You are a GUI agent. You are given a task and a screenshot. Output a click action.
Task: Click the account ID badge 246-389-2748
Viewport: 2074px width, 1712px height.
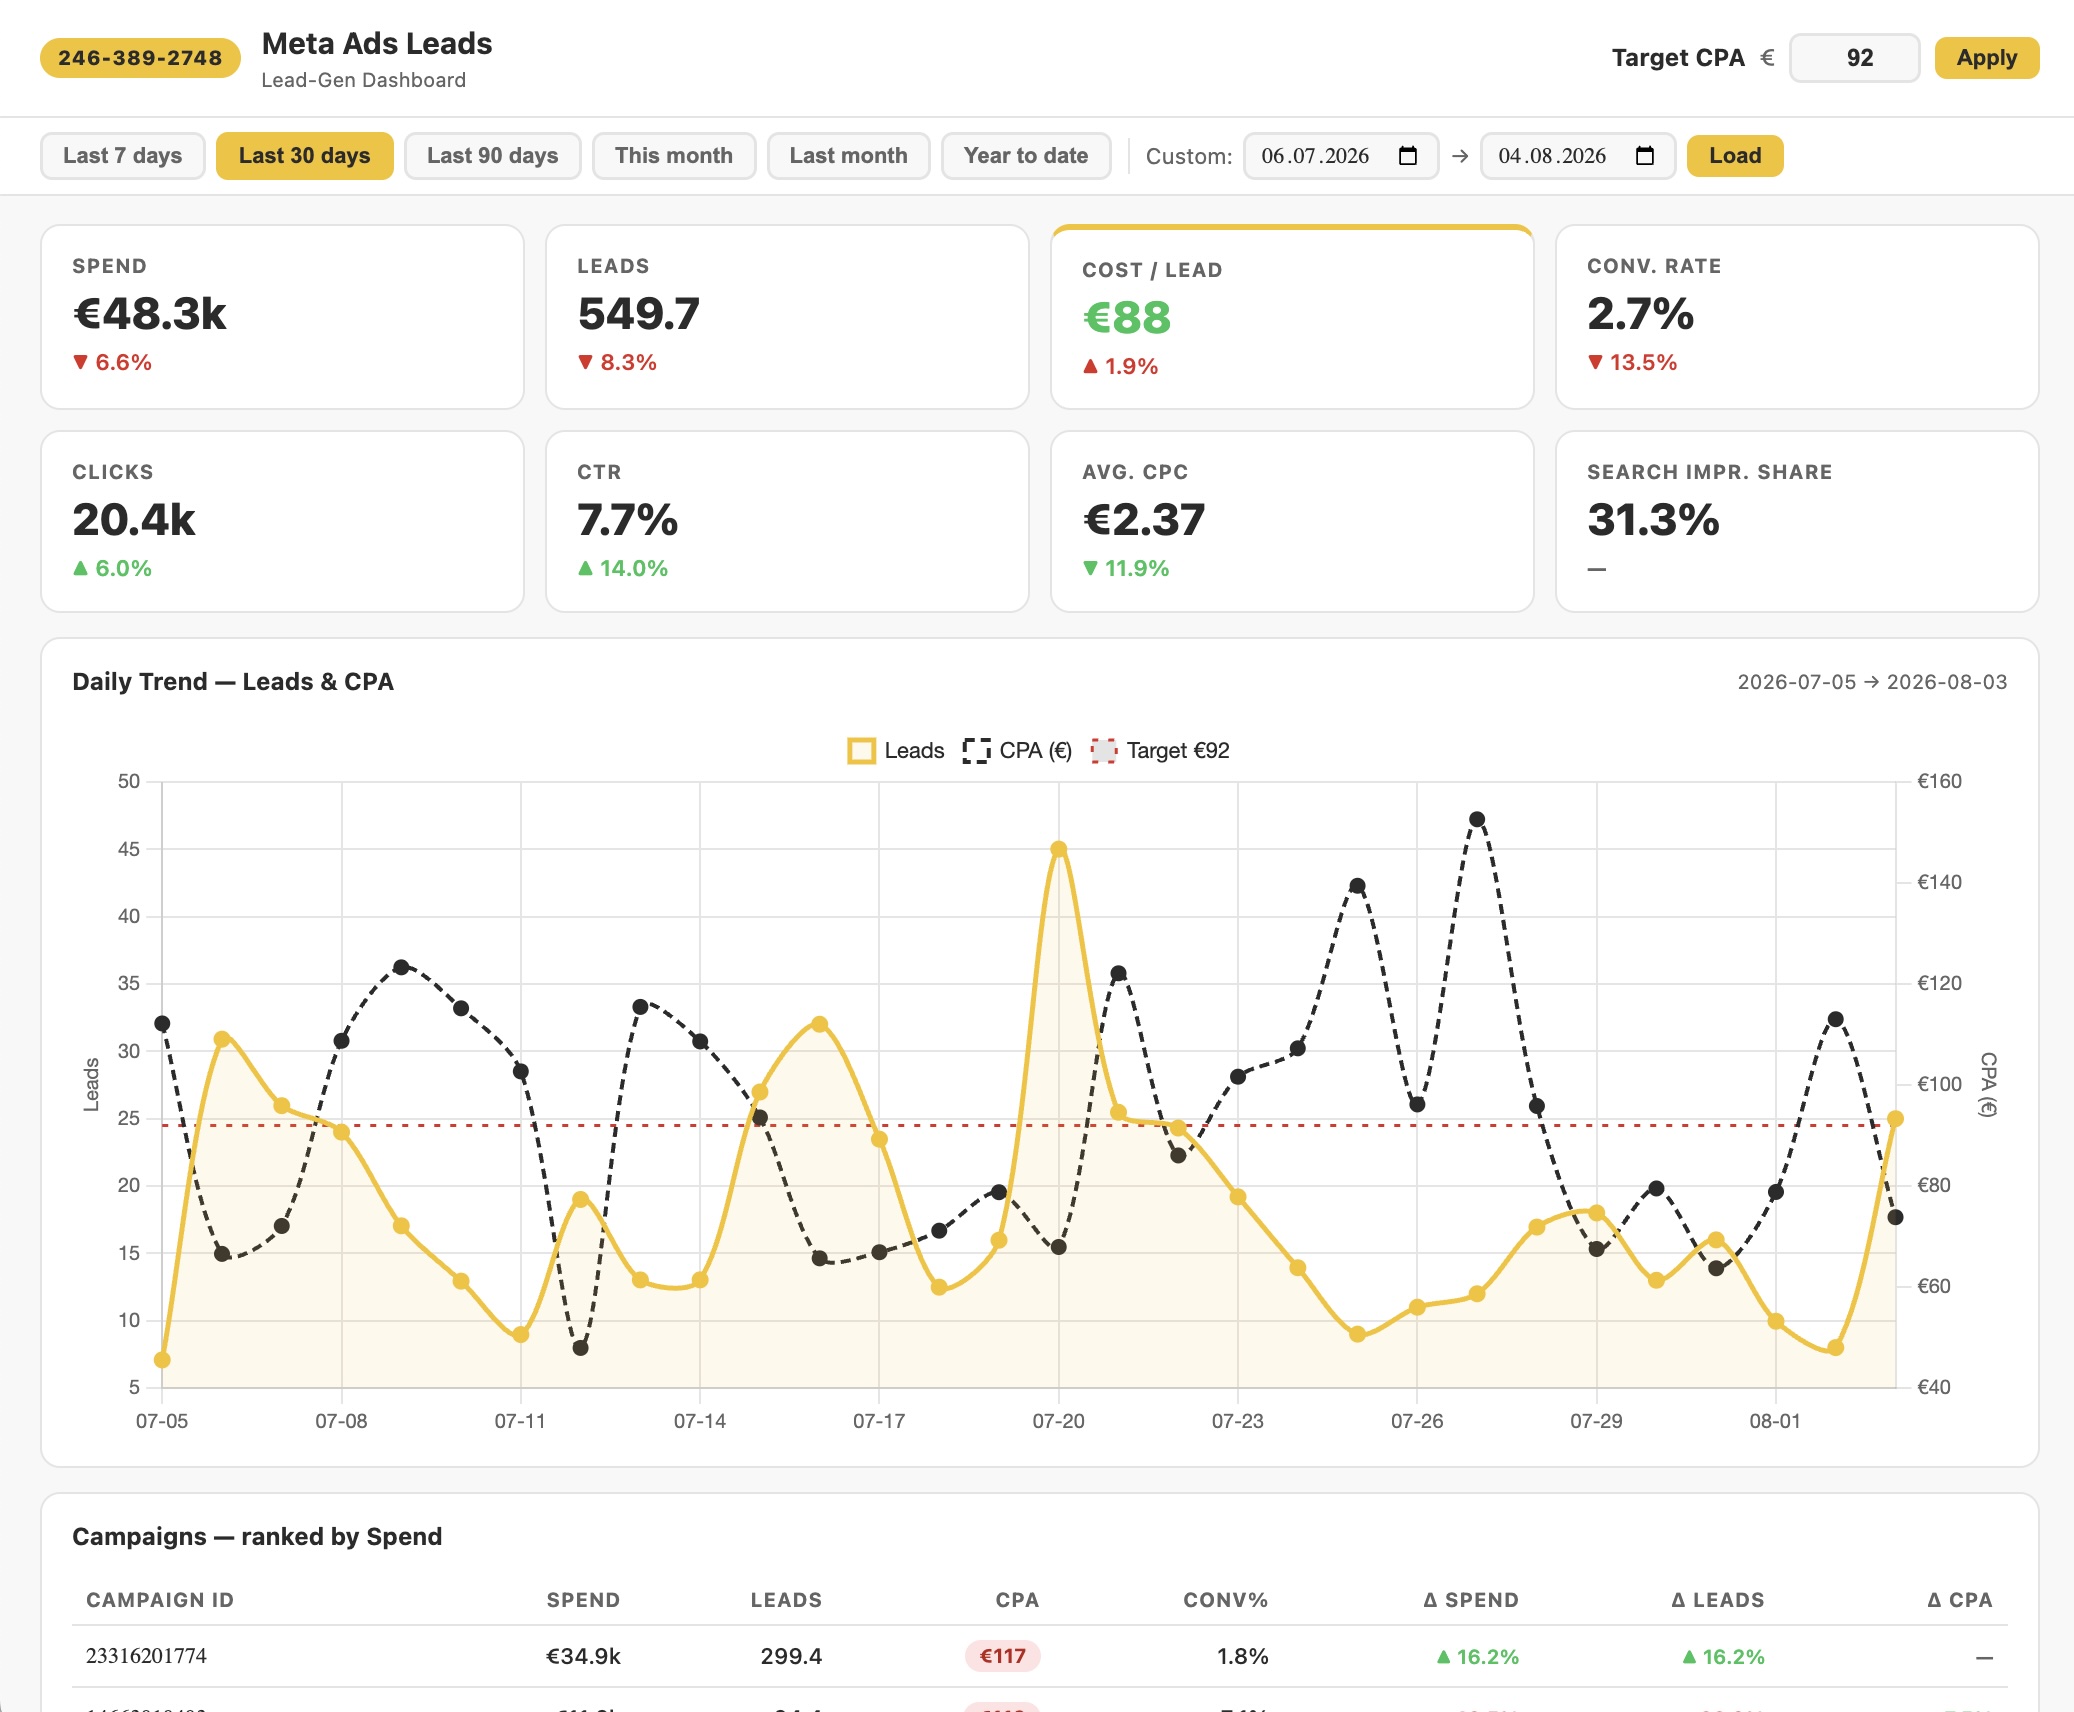pyautogui.click(x=140, y=58)
